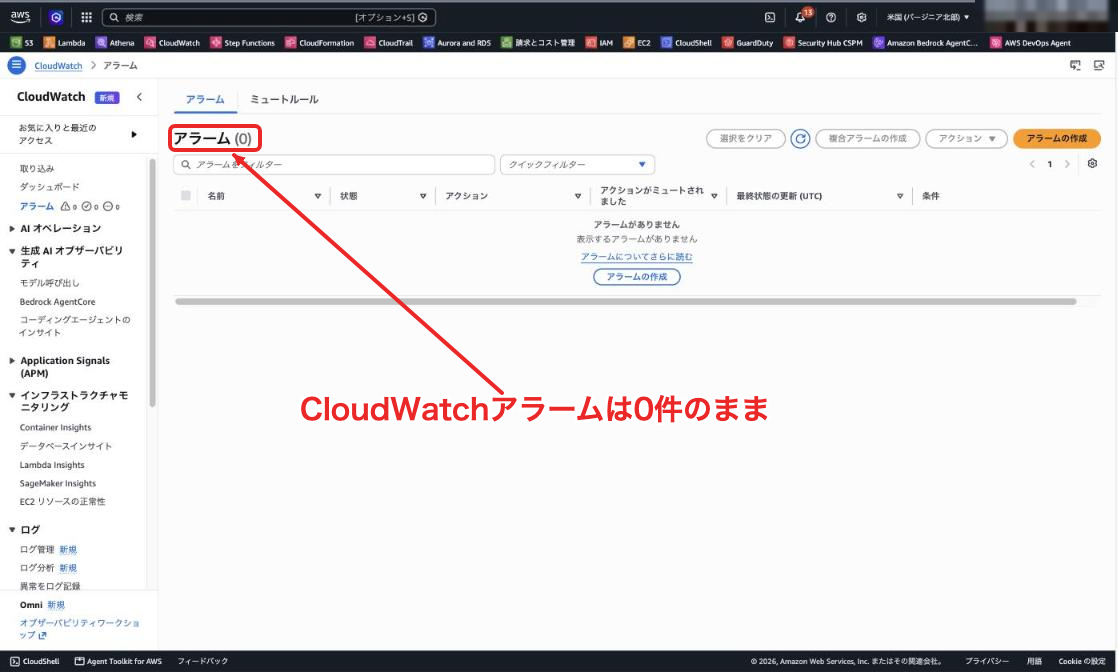Open the alarm table preferences gear
Screen dimensions: 1118x672
pos(1092,163)
